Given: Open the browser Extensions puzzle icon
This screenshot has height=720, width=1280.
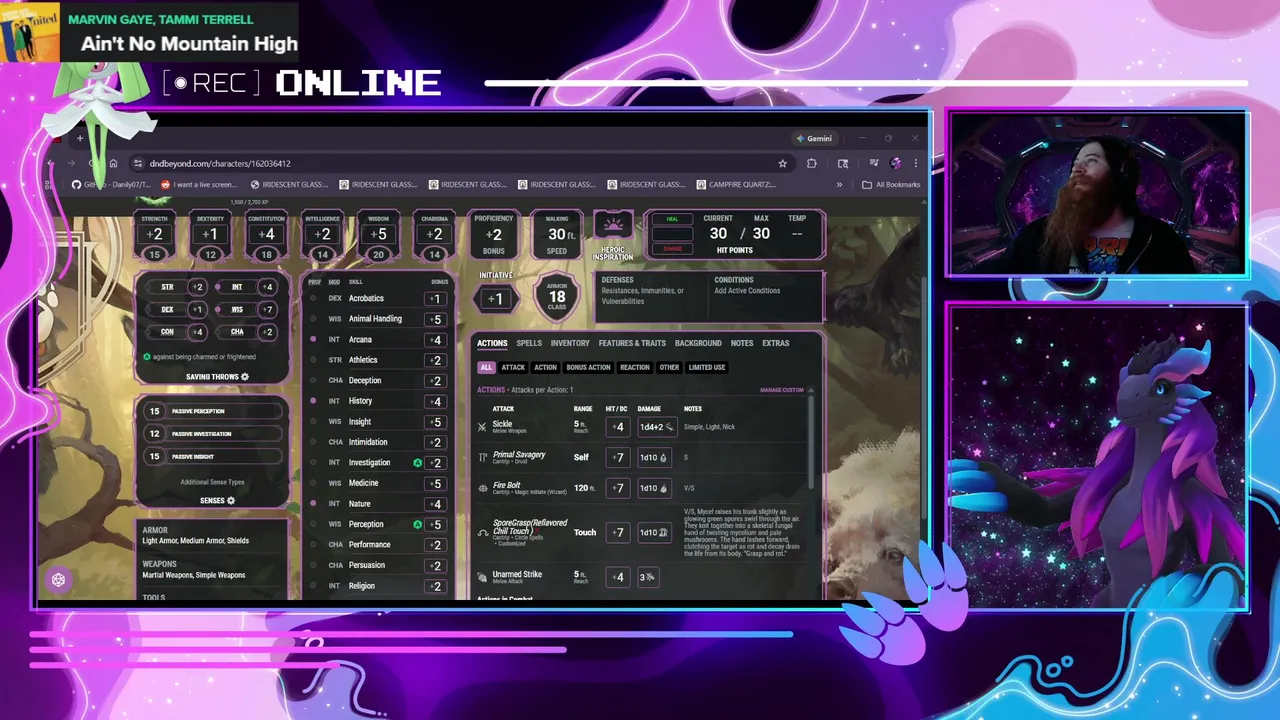Looking at the screenshot, I should coord(812,163).
